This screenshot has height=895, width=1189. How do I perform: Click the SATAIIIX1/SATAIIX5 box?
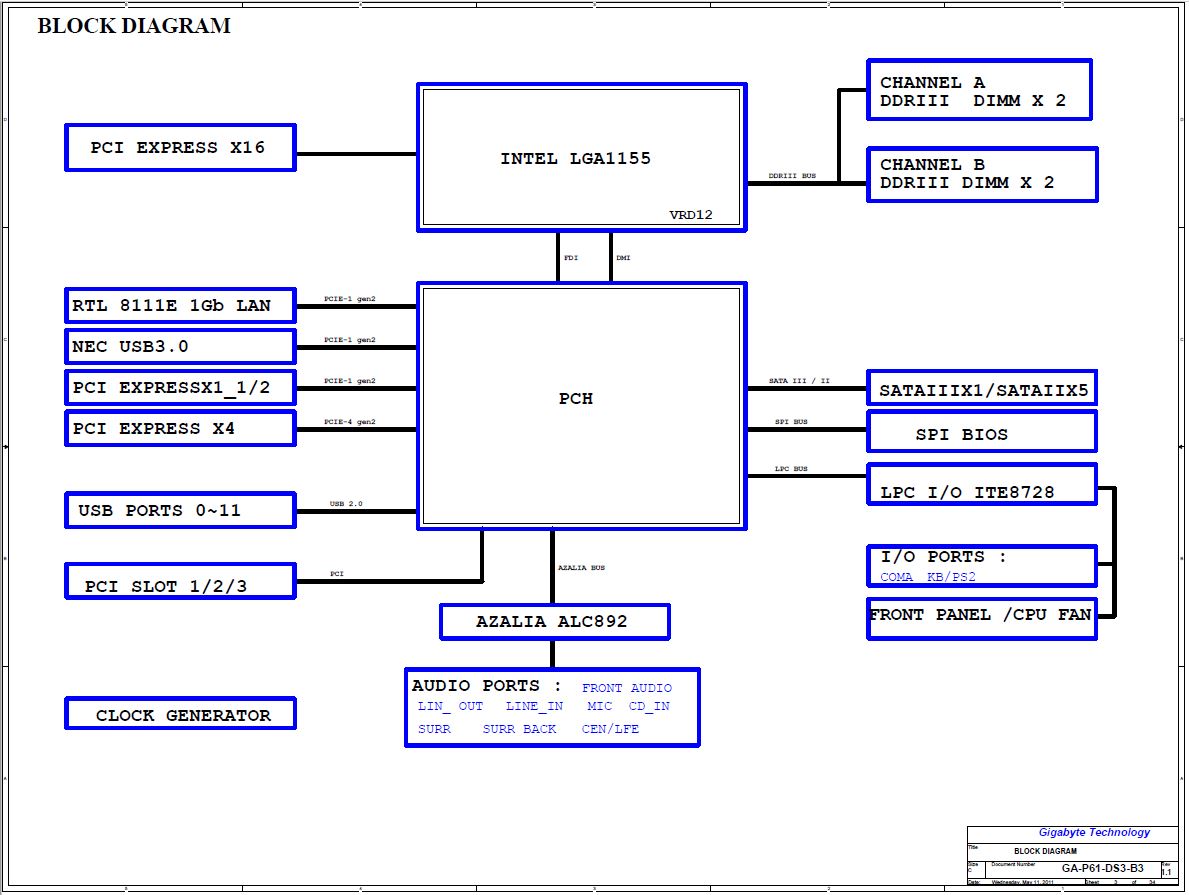(981, 390)
